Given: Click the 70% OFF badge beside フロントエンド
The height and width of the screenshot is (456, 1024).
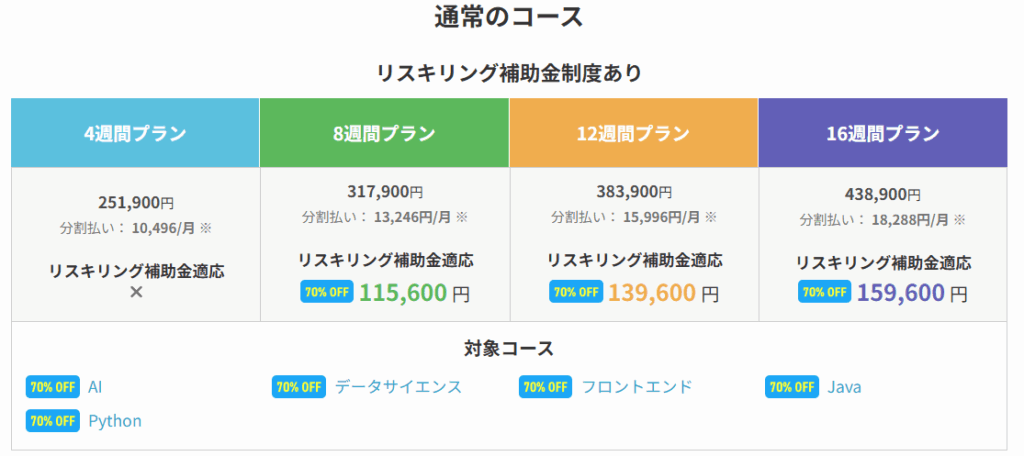Looking at the screenshot, I should pos(545,387).
